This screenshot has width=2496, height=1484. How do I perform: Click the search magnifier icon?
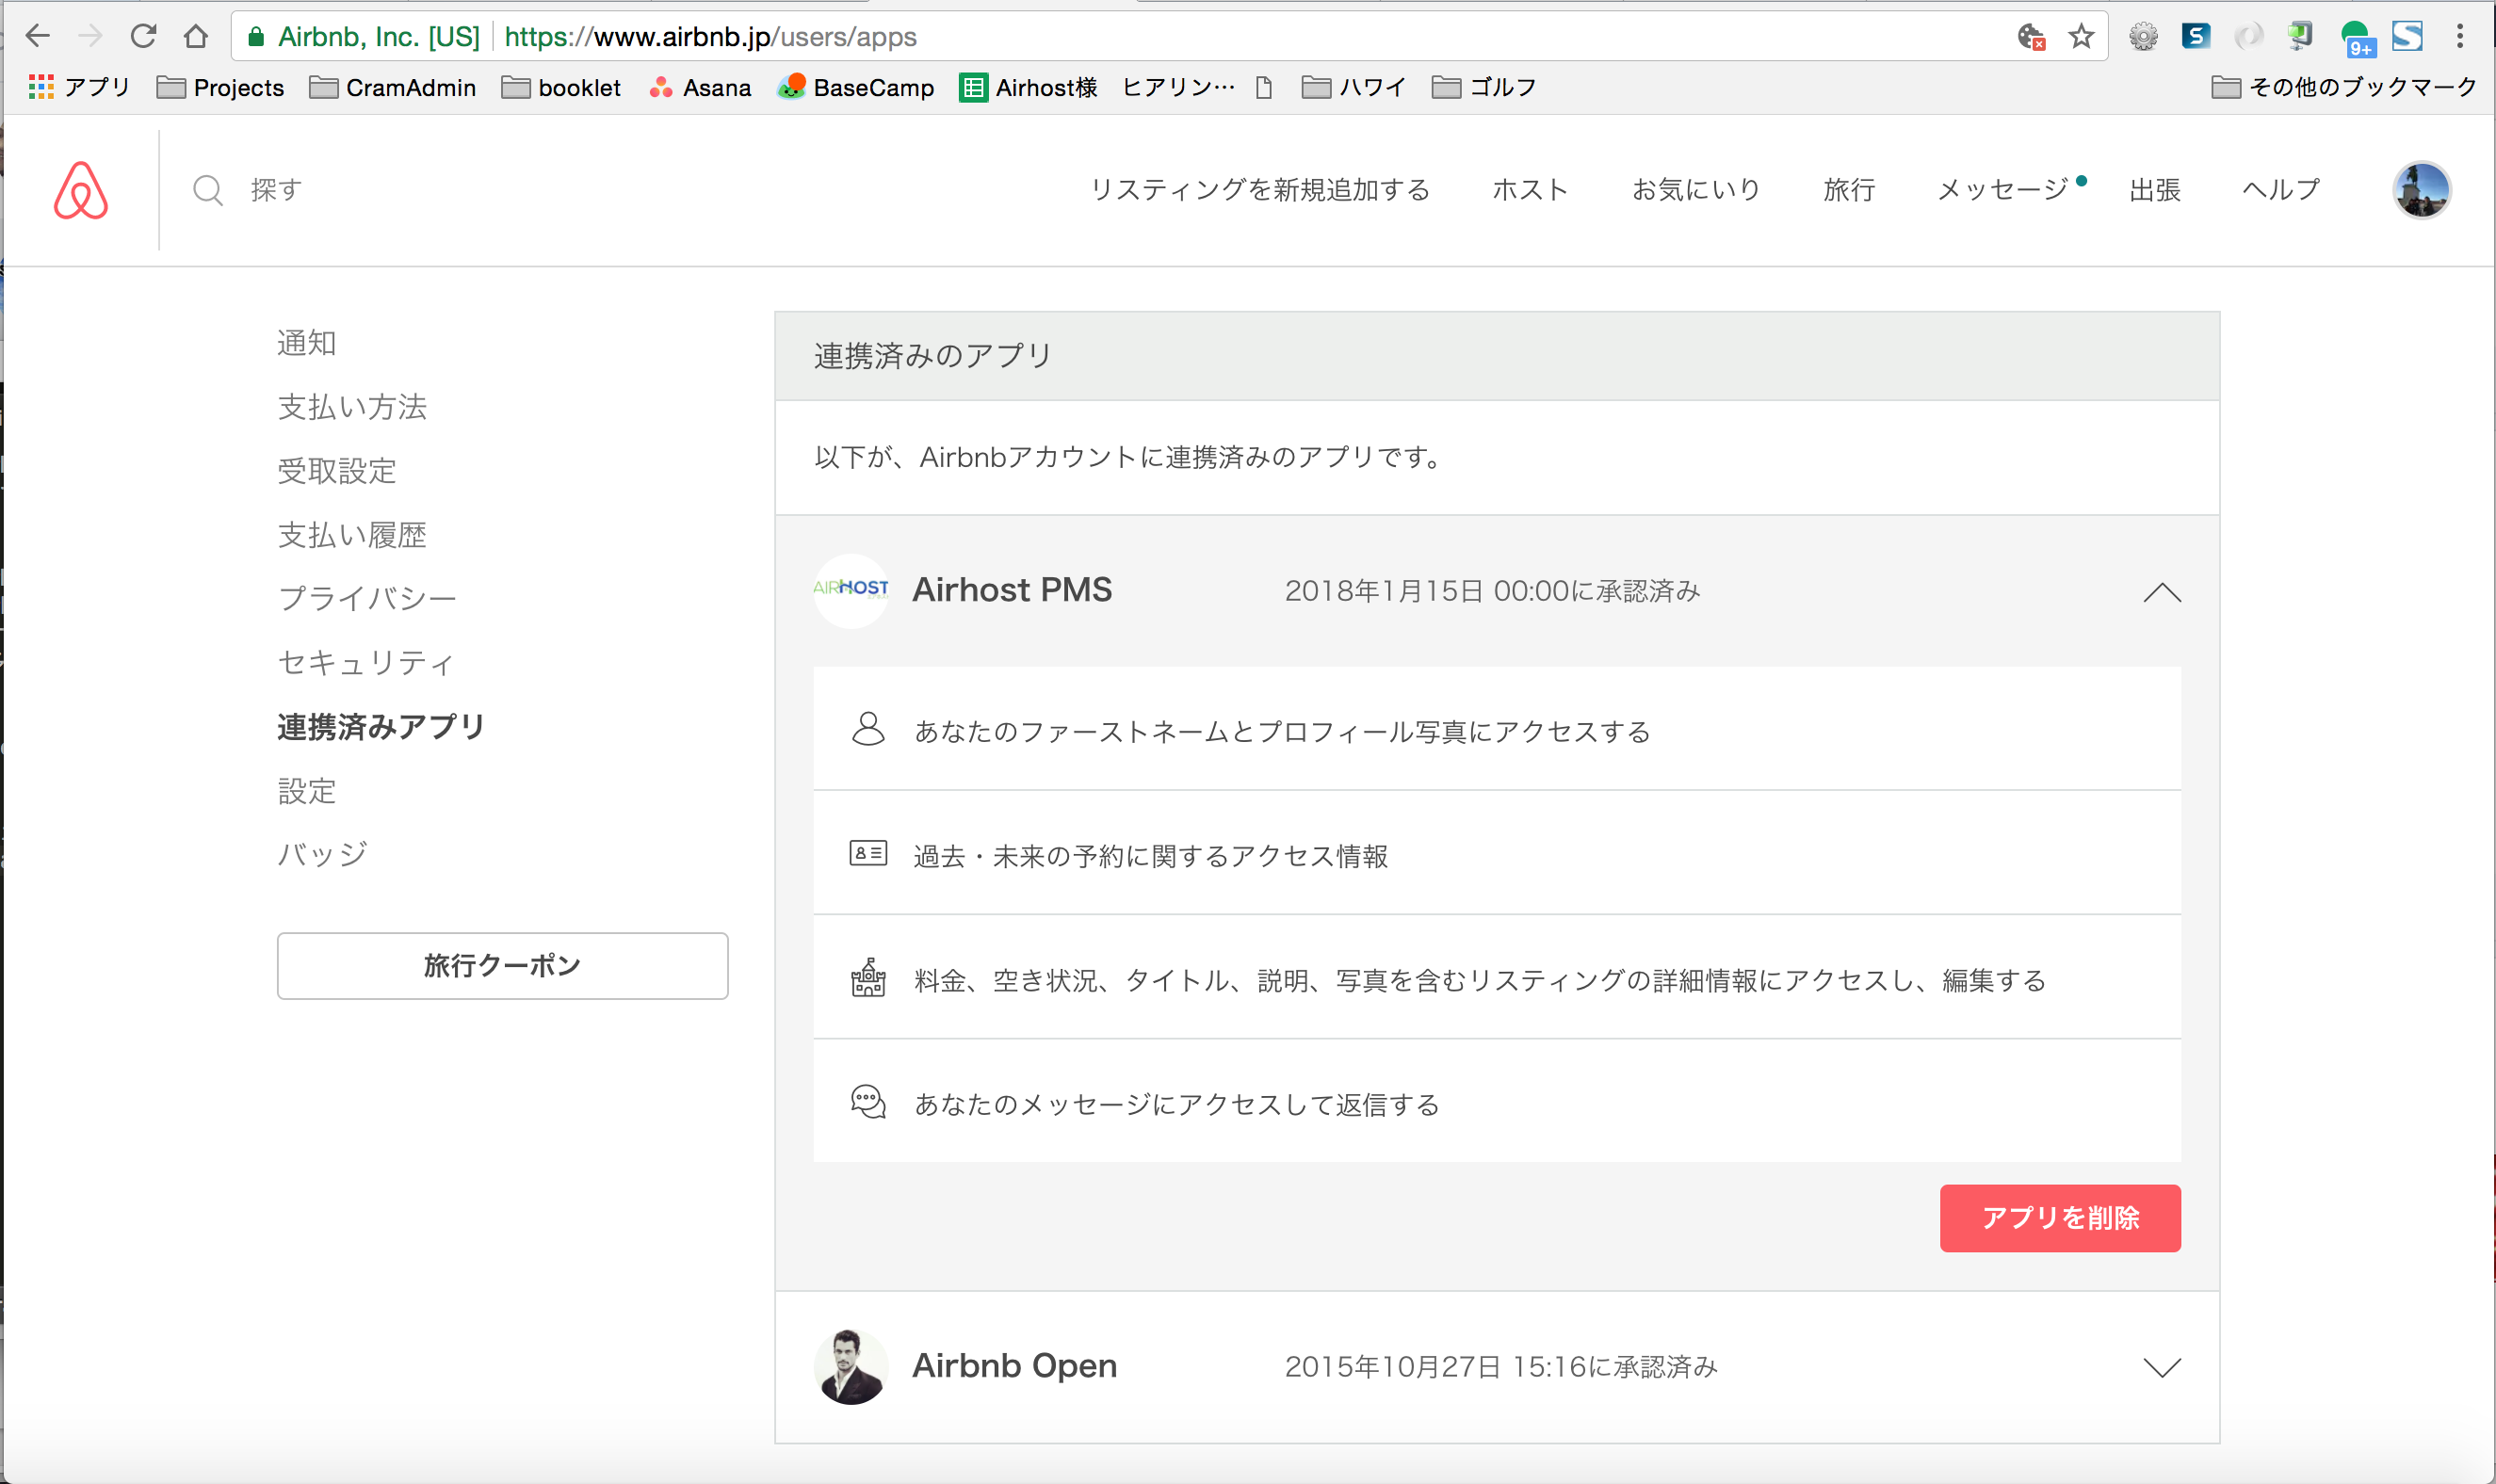point(208,190)
